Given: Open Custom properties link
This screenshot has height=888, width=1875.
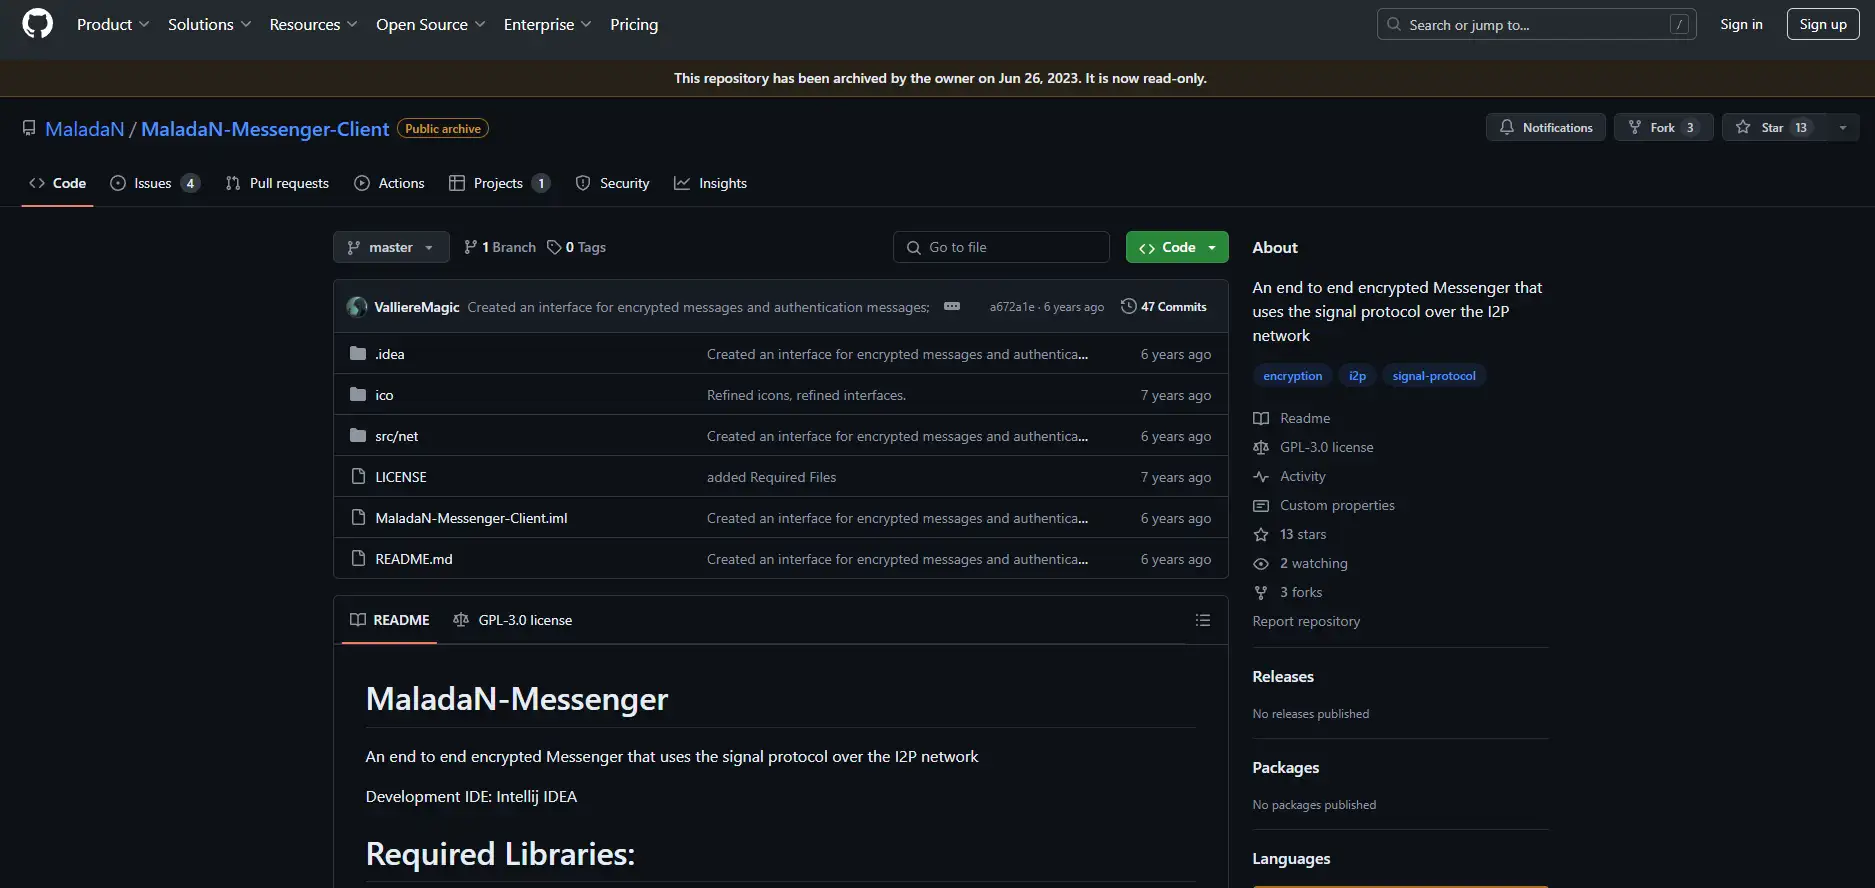Looking at the screenshot, I should pos(1324,505).
